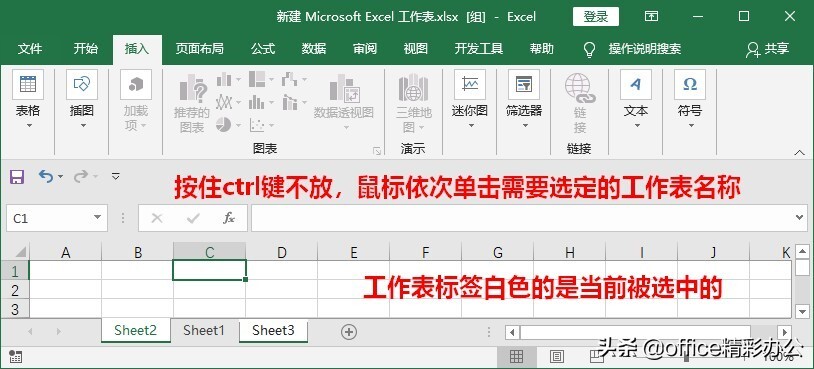The image size is (814, 369).
Task: Open the 表格 (Tables) group
Action: 28,99
